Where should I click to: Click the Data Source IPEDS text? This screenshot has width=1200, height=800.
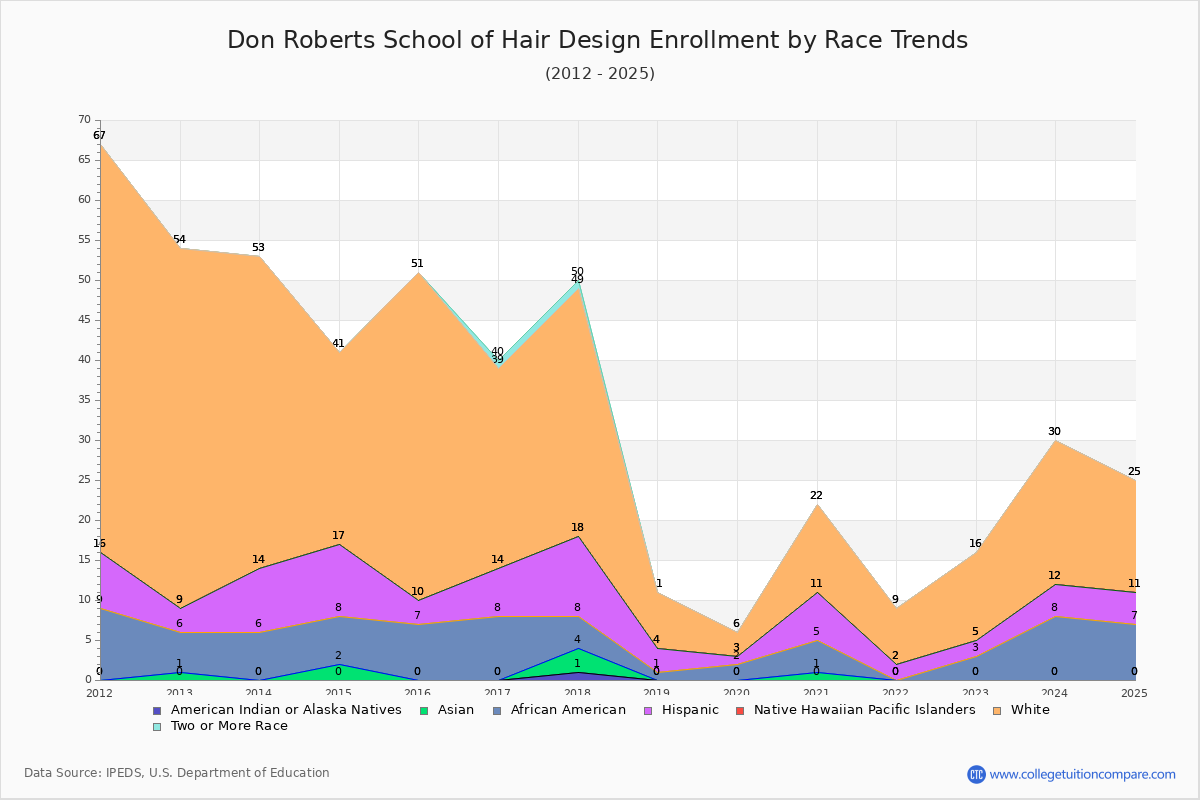pos(177,773)
